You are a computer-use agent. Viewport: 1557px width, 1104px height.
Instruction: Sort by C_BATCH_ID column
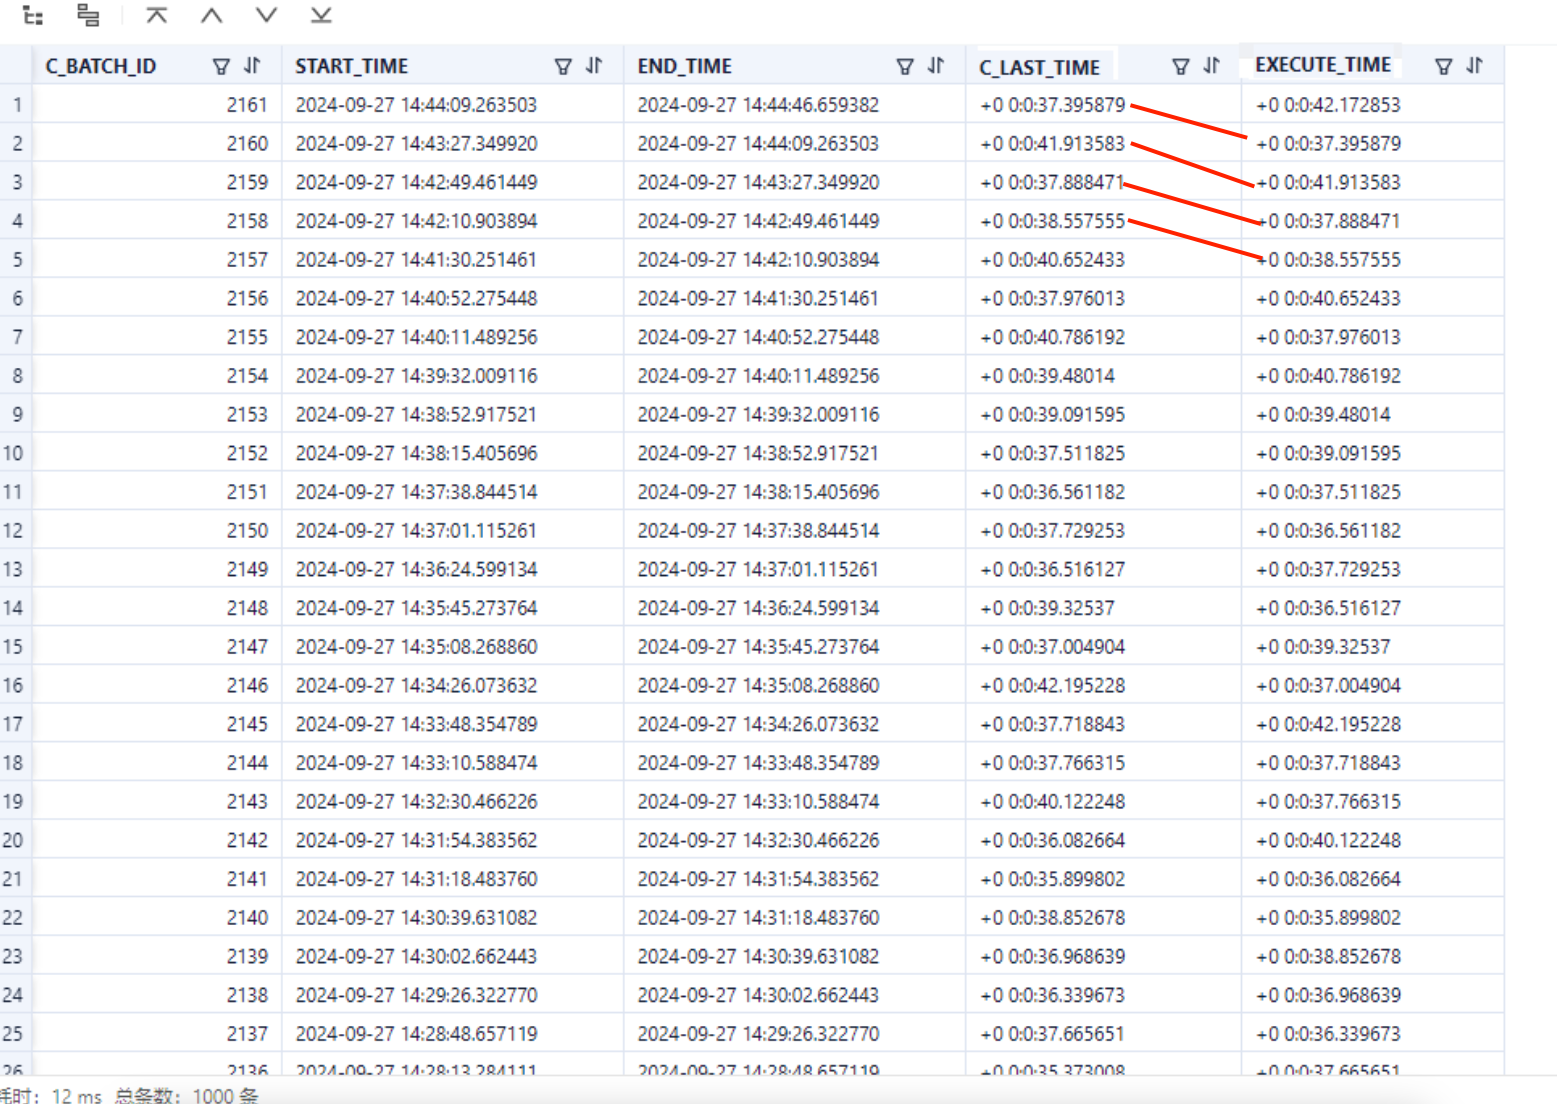252,66
